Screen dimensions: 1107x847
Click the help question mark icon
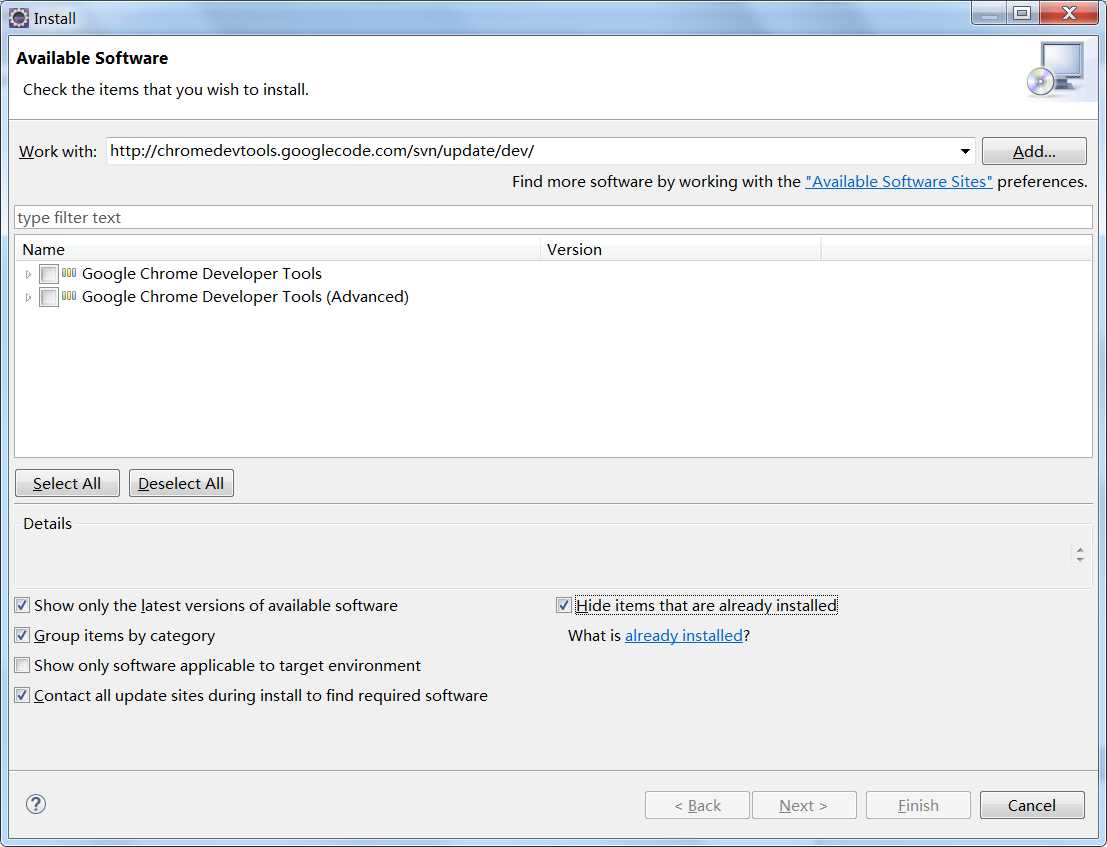36,804
